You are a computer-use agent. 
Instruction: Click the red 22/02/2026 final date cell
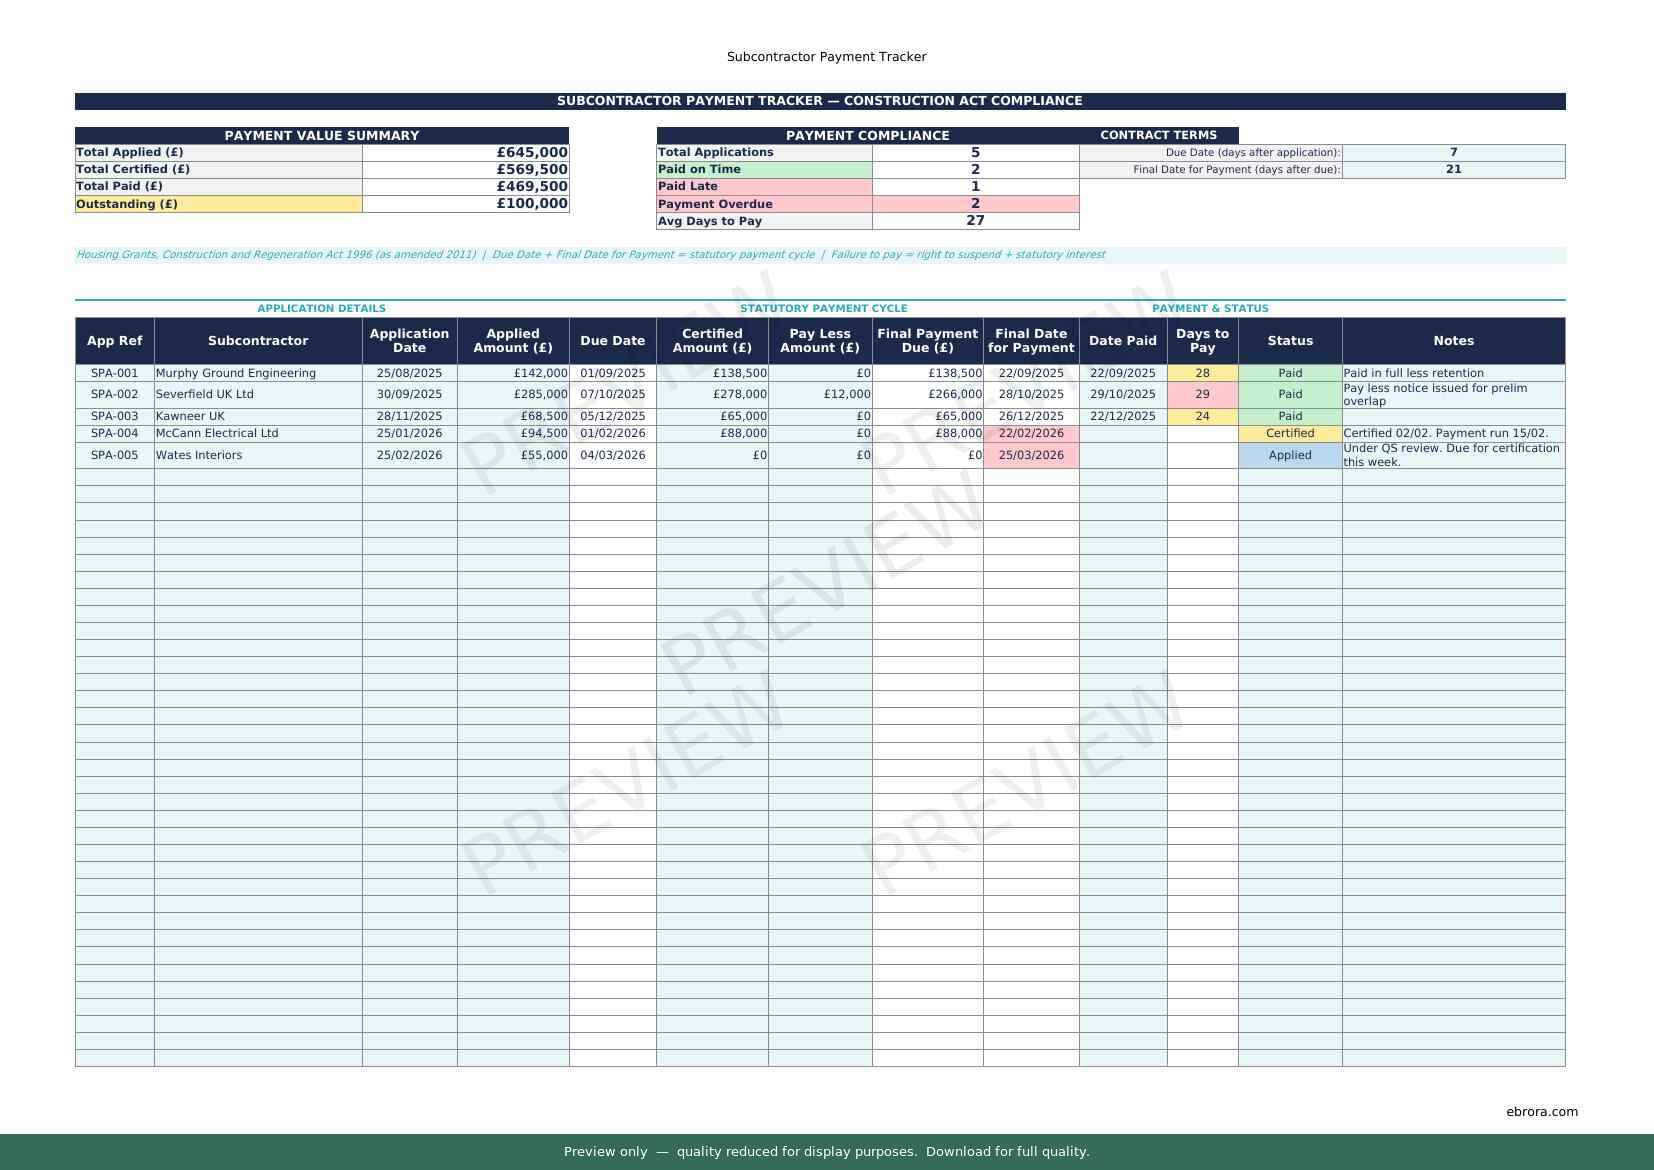1030,433
